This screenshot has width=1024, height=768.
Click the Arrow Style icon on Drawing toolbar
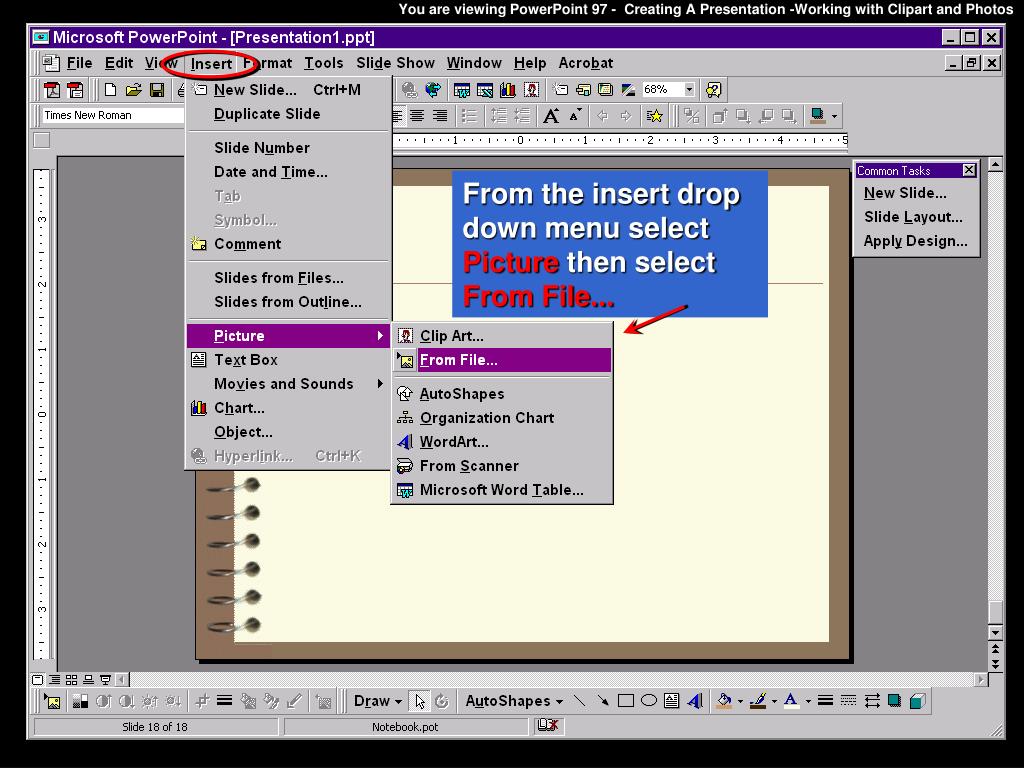[x=872, y=701]
